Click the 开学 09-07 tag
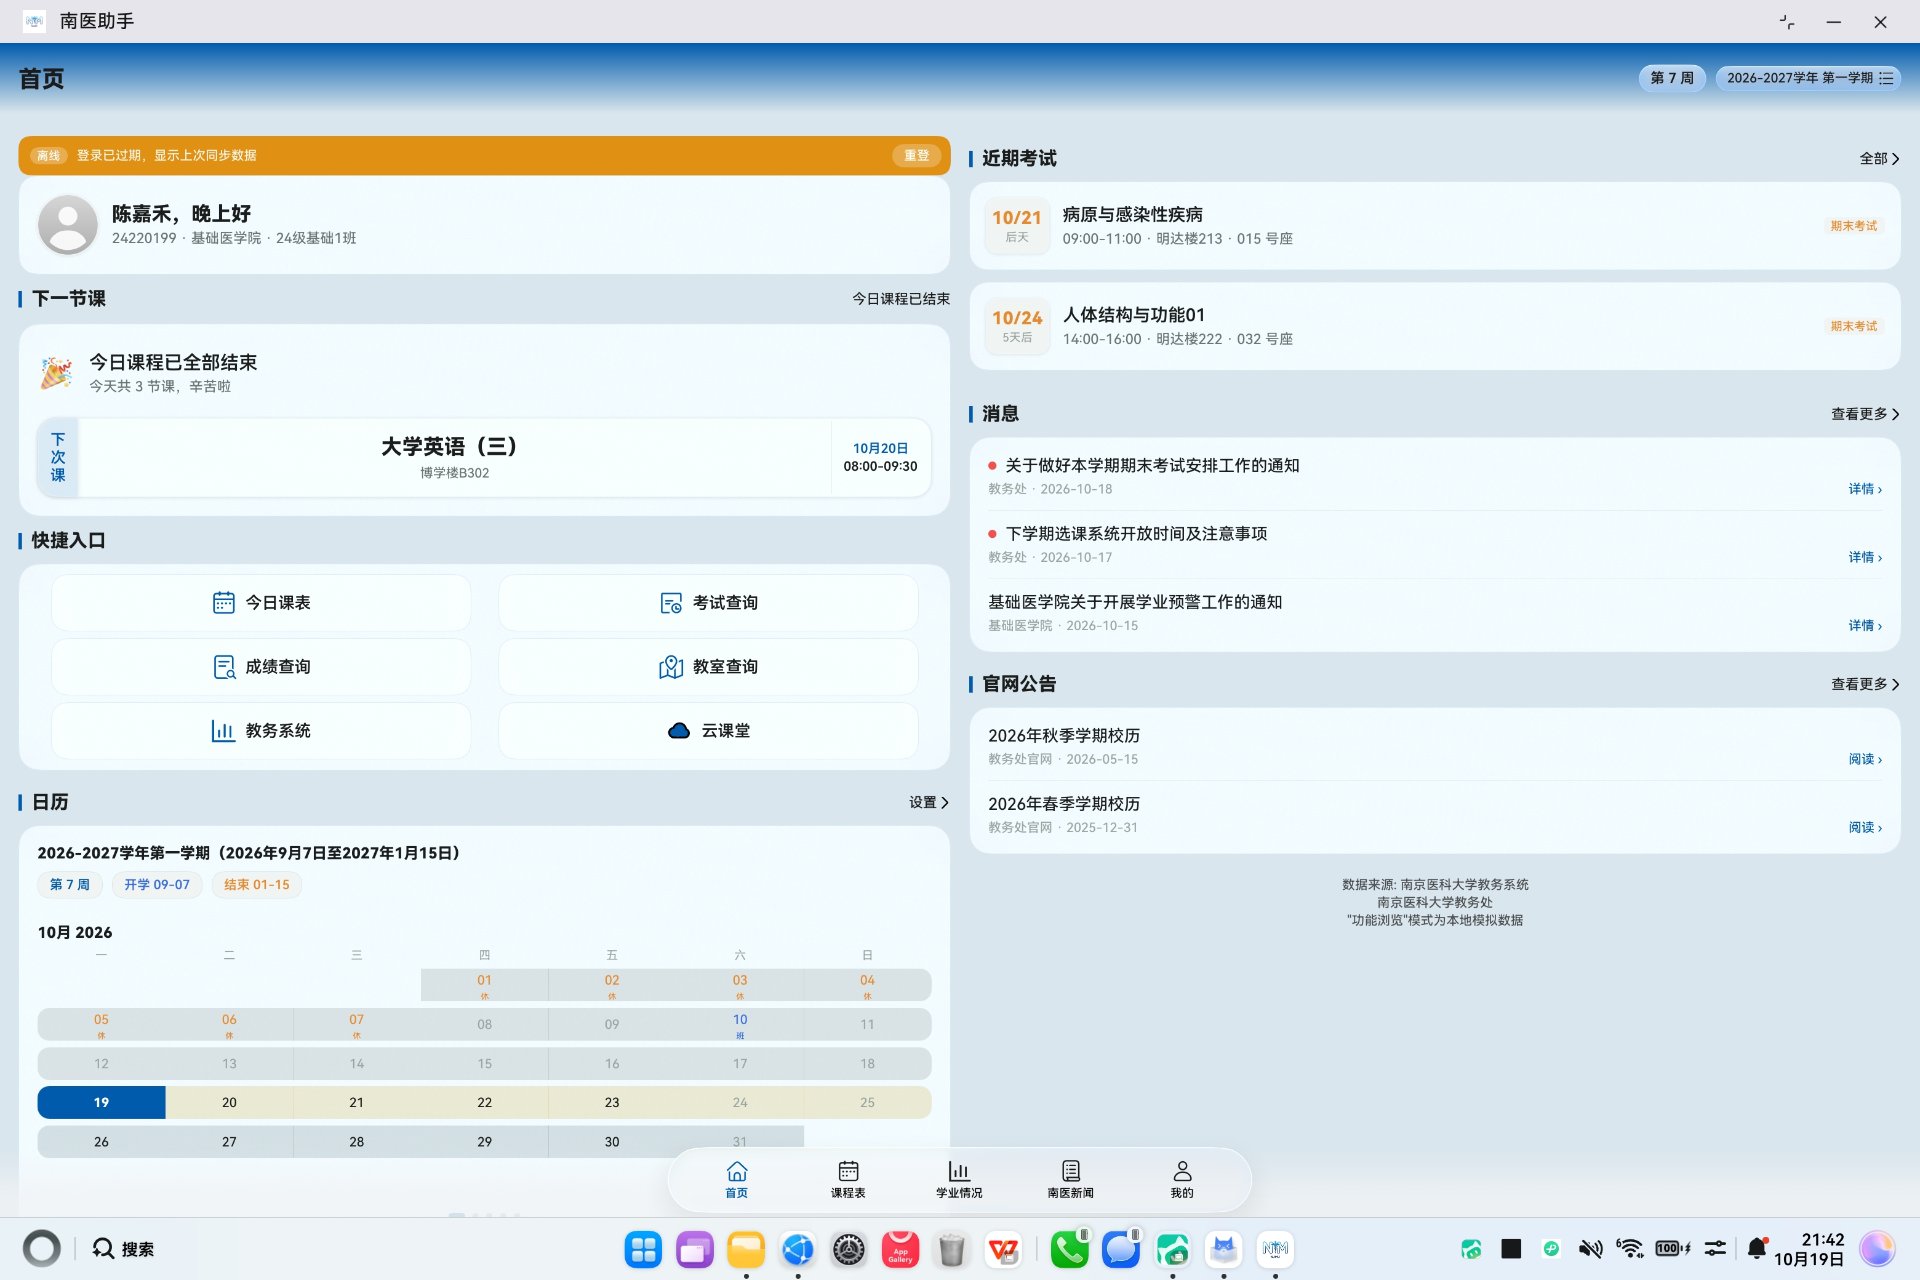Image resolution: width=1920 pixels, height=1280 pixels. coord(157,885)
